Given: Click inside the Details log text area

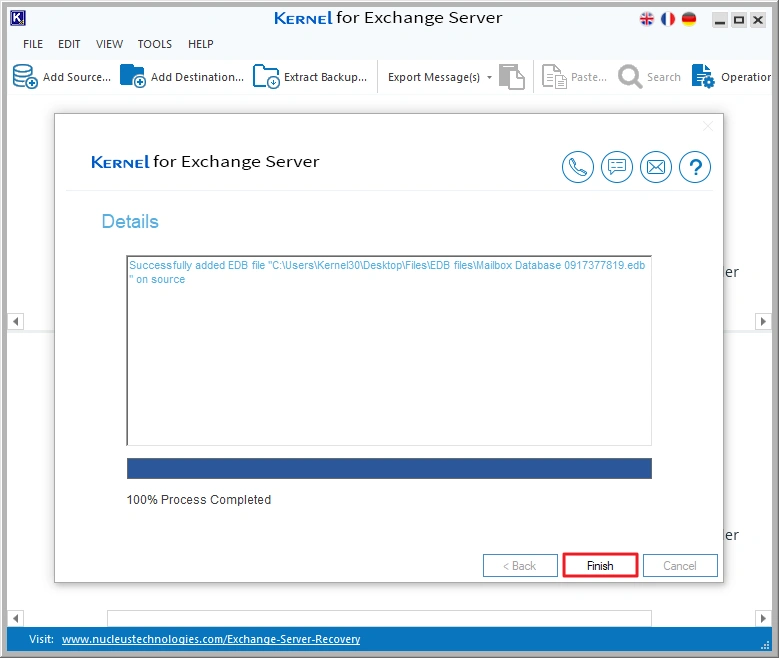Looking at the screenshot, I should coord(389,360).
